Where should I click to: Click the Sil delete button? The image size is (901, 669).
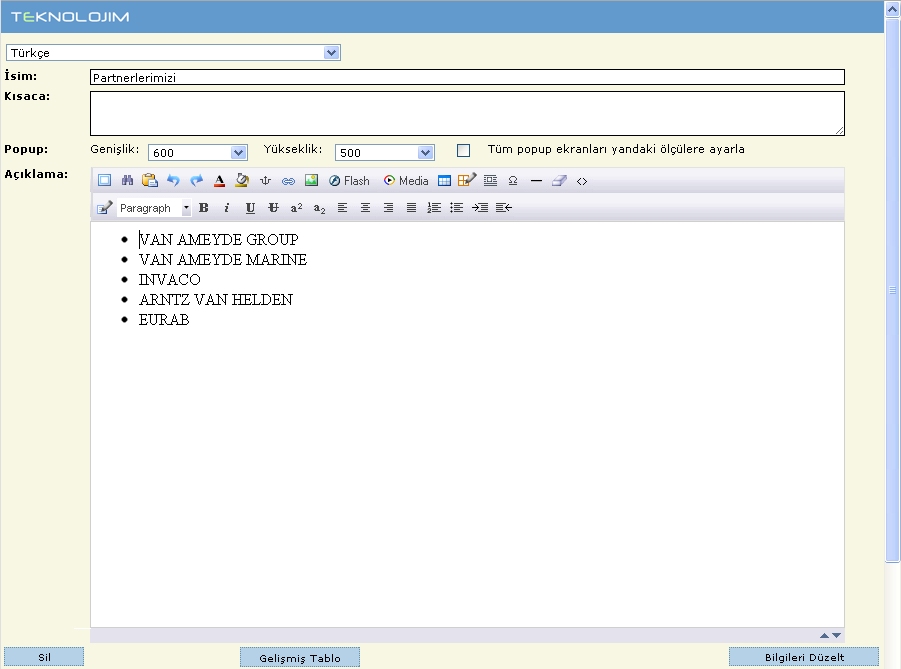(x=44, y=658)
